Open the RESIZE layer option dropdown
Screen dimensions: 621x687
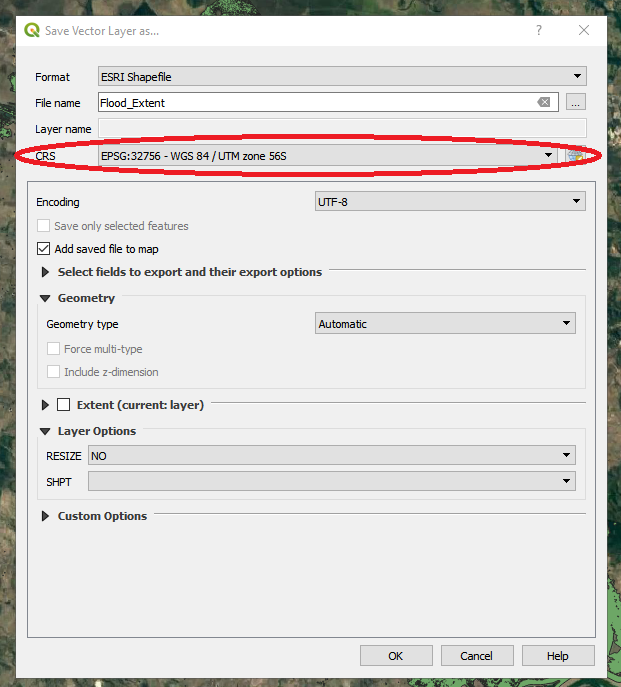tap(331, 456)
